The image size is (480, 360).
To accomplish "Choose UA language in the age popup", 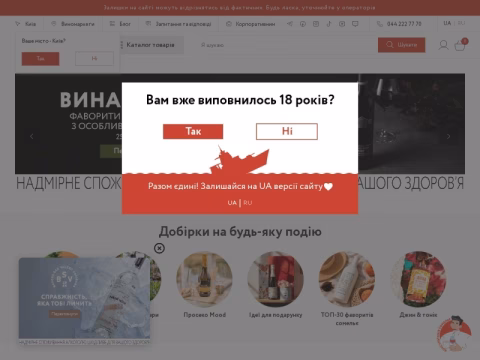I will point(232,203).
